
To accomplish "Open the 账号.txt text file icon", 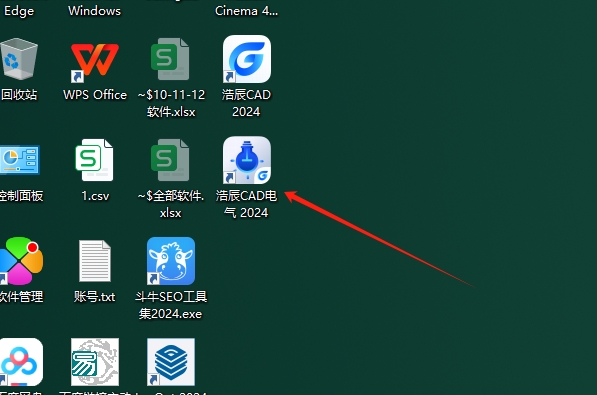I will 95,261.
